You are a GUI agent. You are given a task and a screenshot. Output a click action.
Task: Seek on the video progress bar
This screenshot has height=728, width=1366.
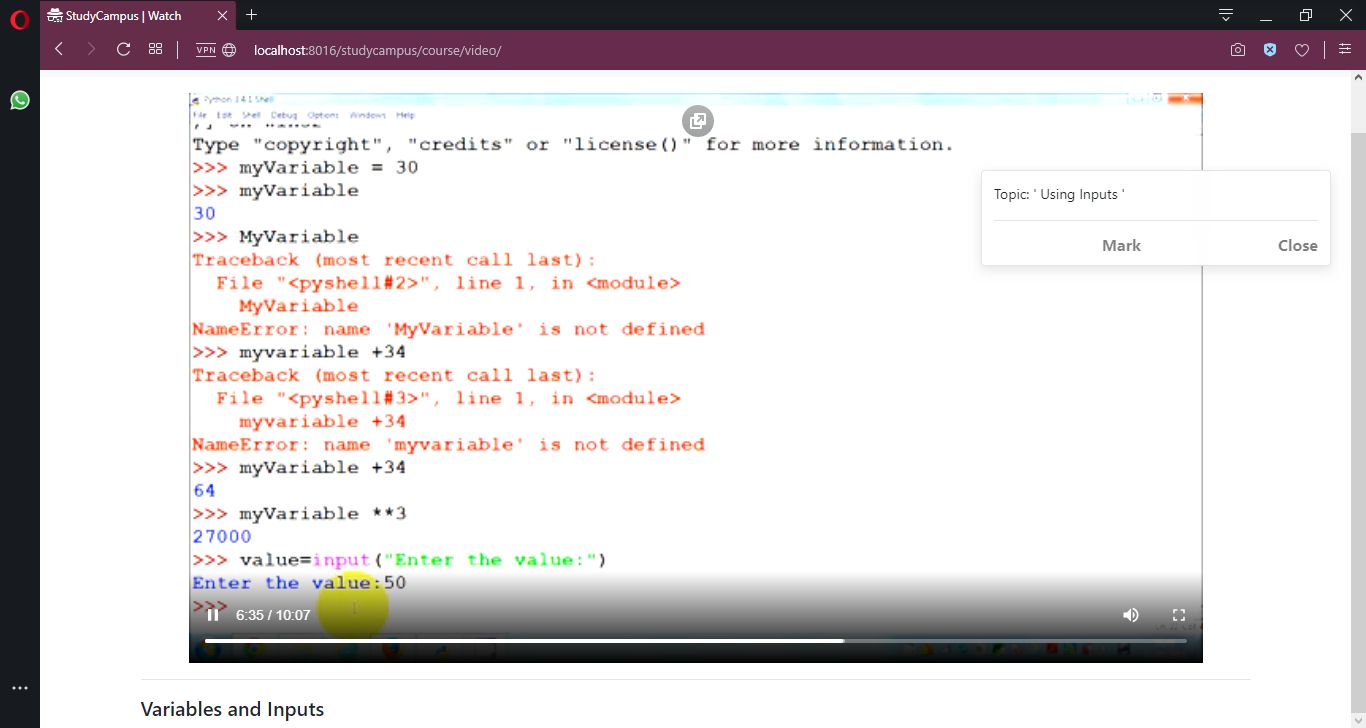(696, 640)
